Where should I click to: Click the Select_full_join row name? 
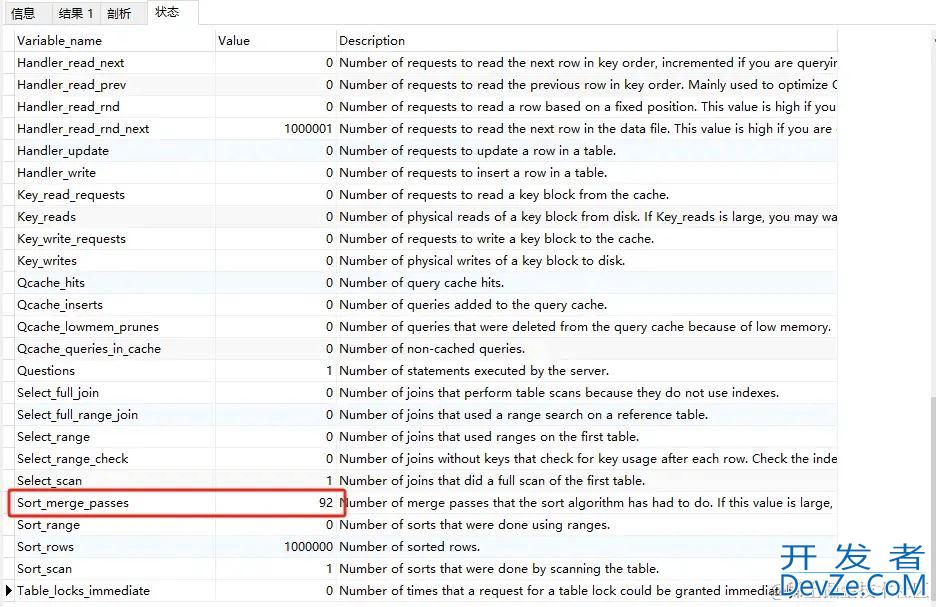58,393
